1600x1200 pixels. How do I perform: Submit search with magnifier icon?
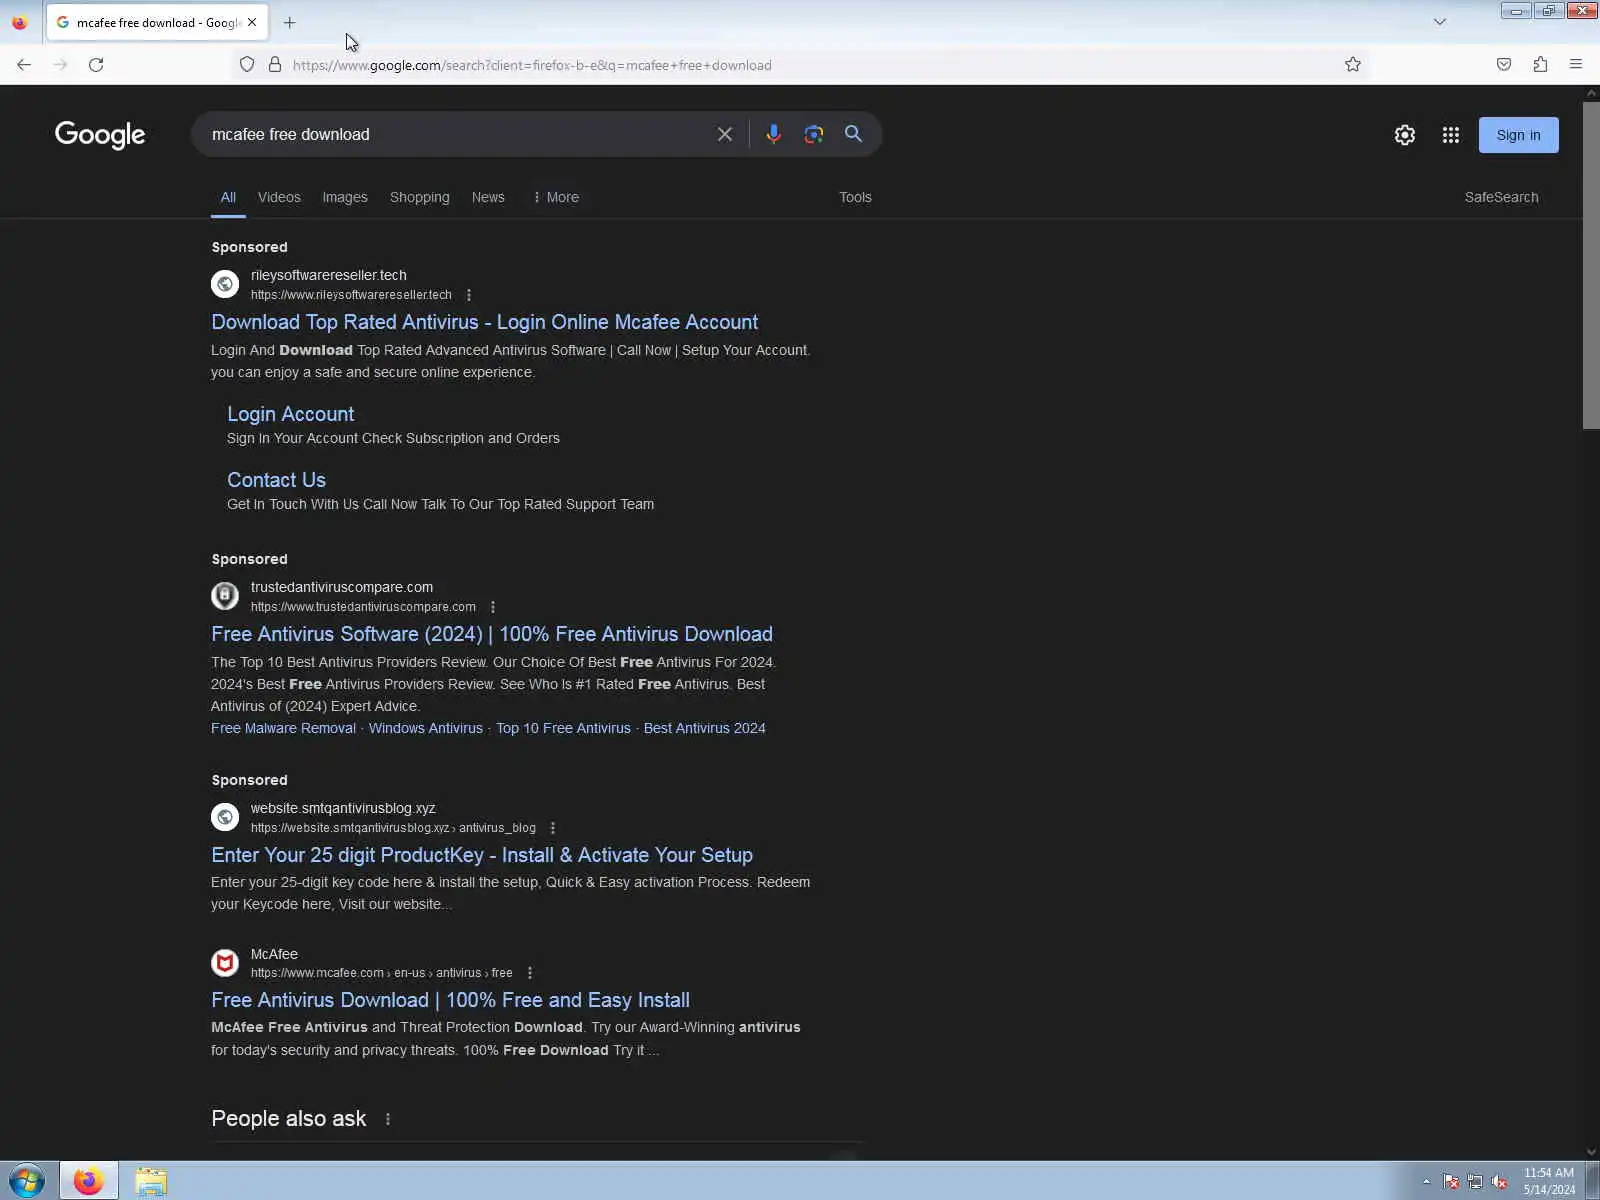click(x=853, y=134)
